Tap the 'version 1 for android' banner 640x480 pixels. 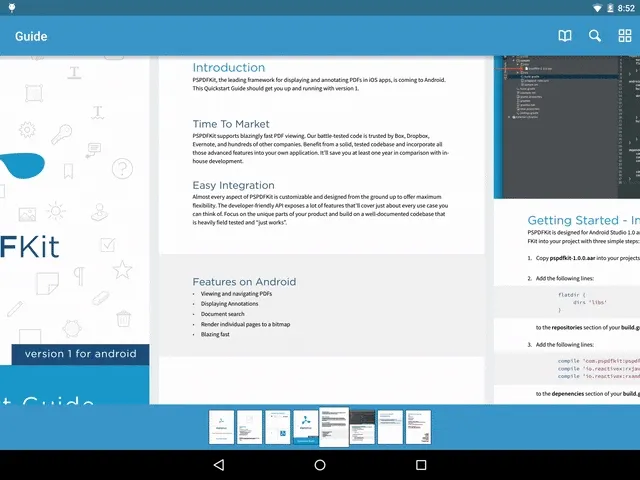(x=80, y=354)
